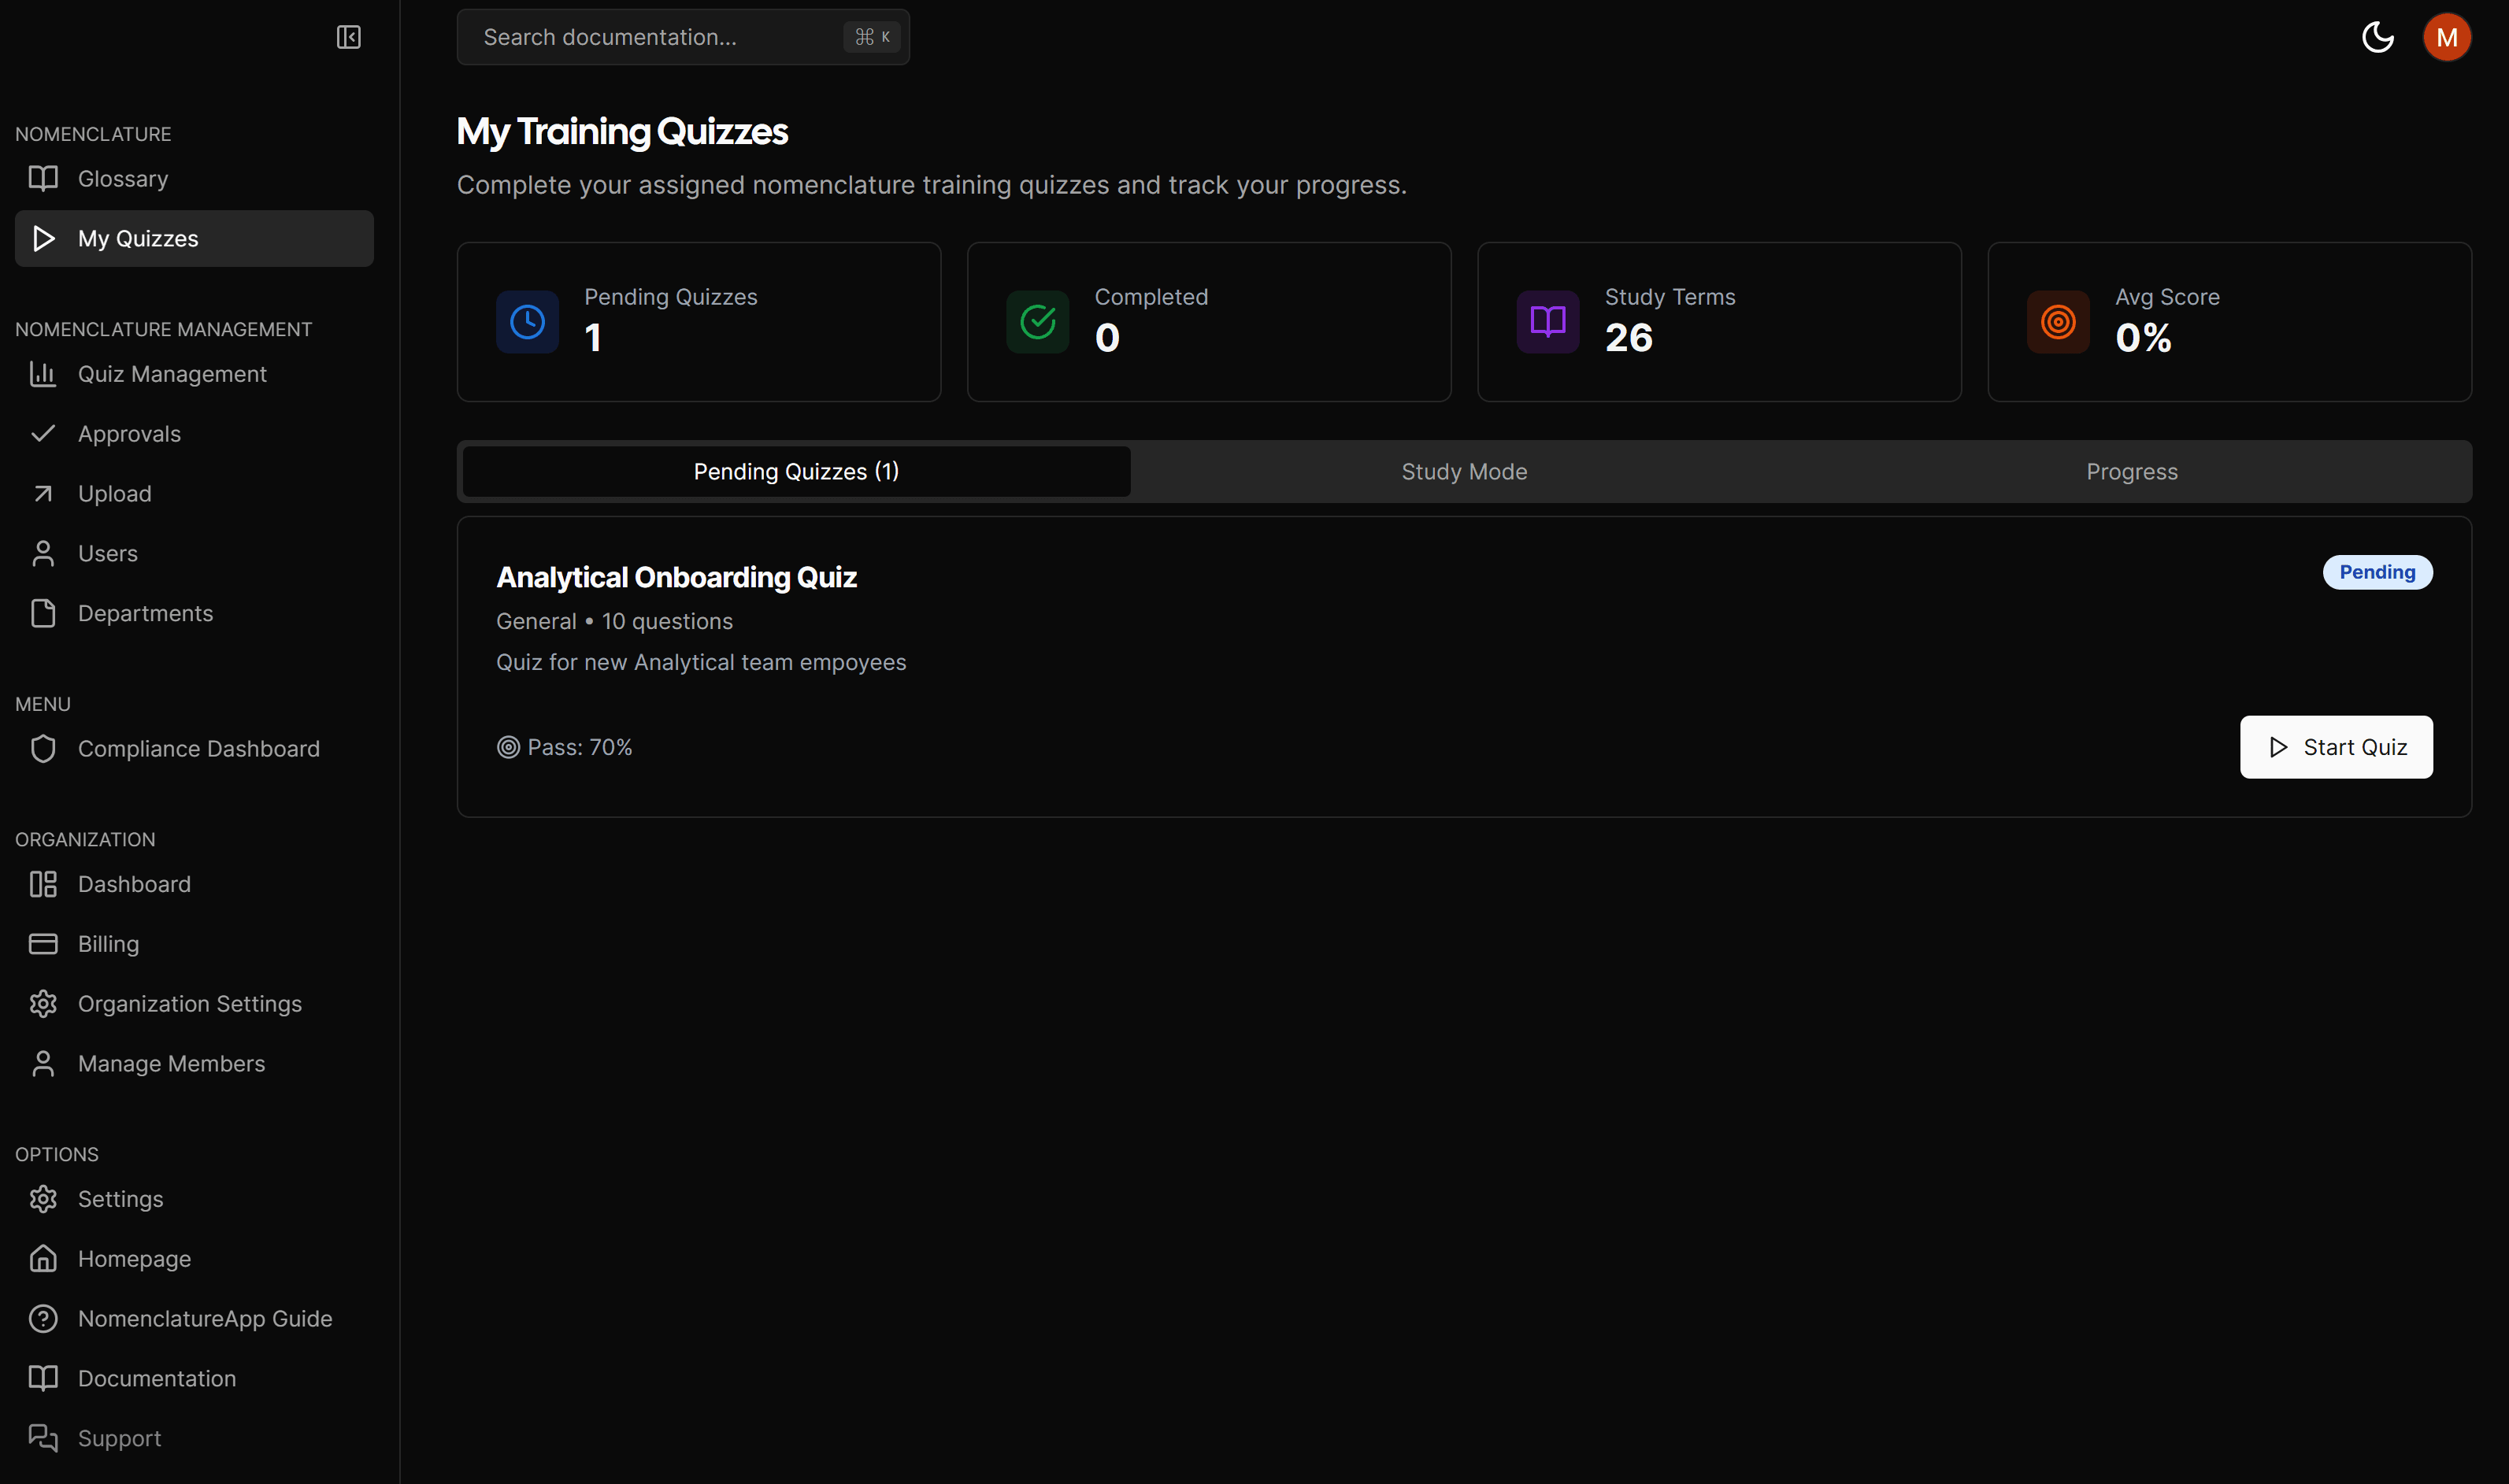Open the Departments sidebar item
Screen dimensions: 2509x1484
pos(145,614)
